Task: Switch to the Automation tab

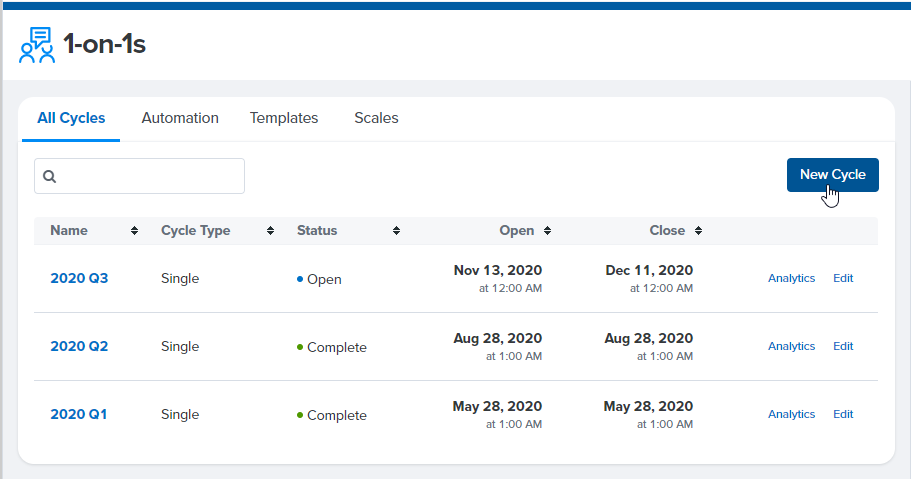Action: 180,118
